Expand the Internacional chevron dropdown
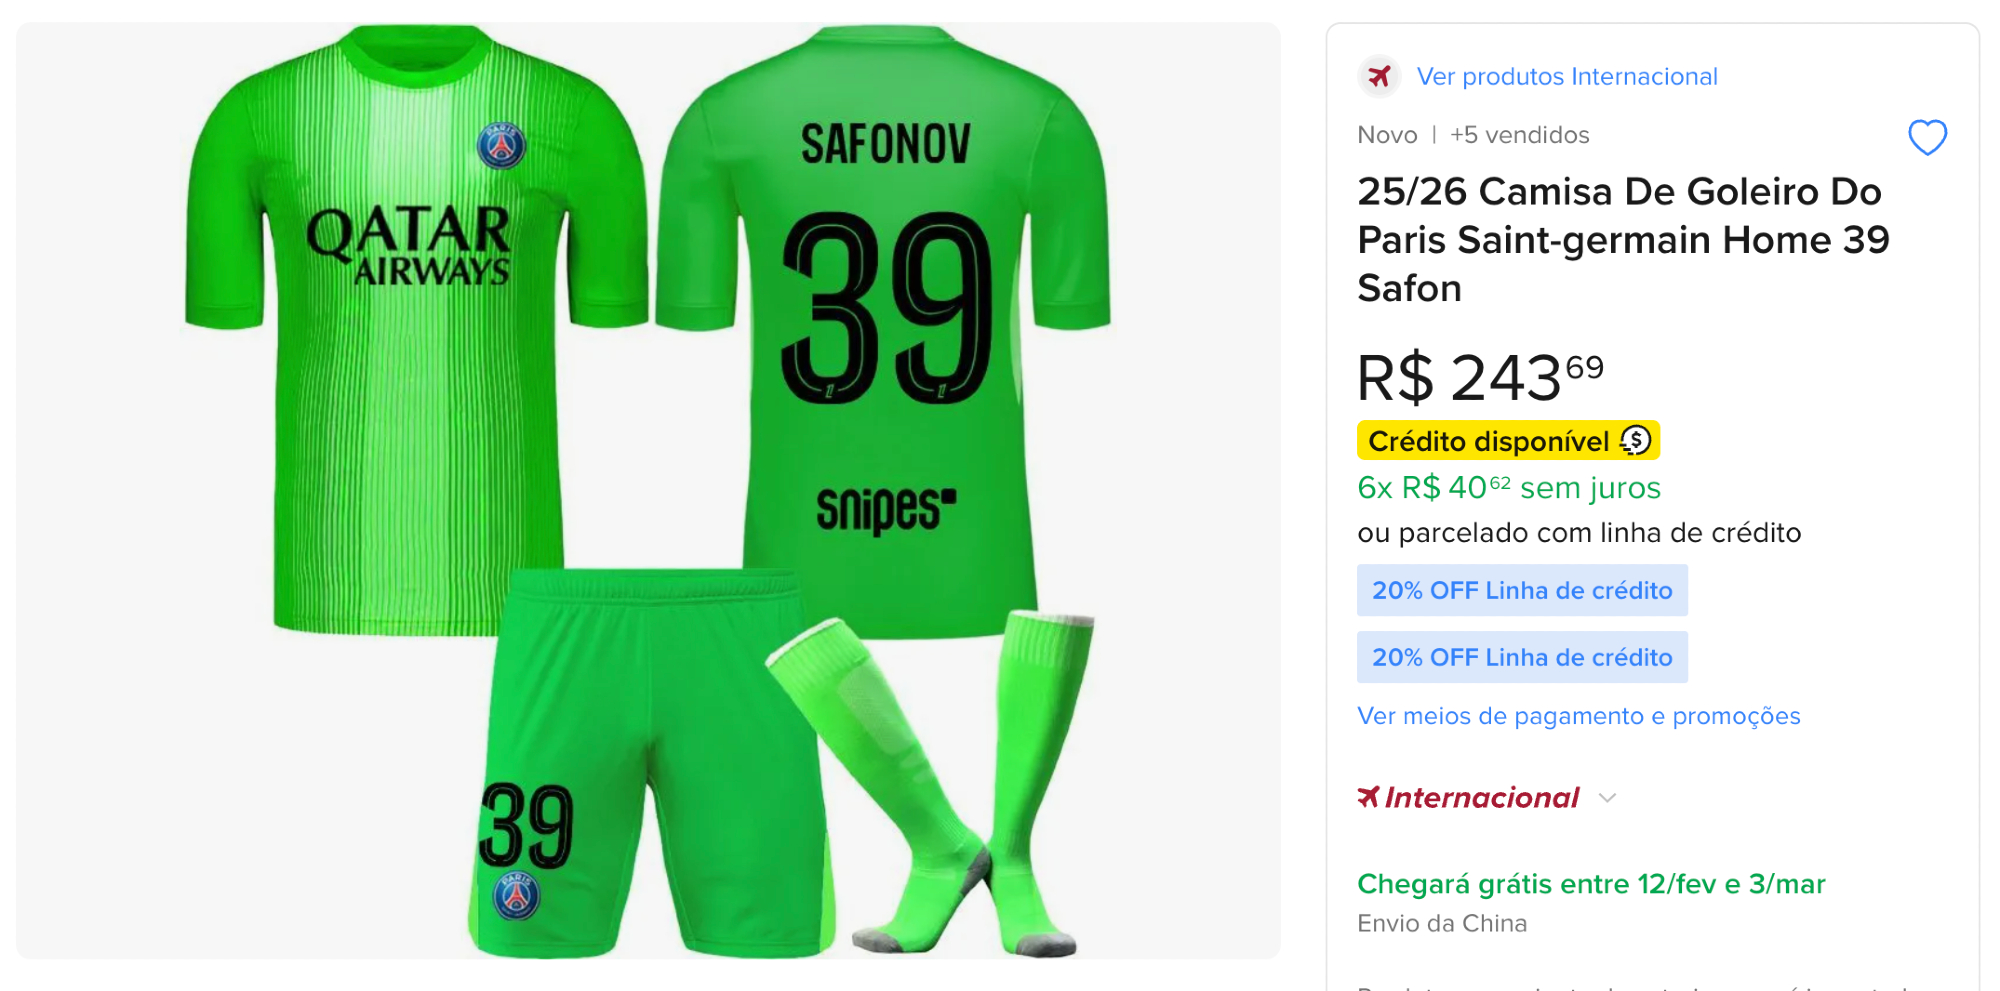This screenshot has width=2000, height=991. tap(1607, 798)
